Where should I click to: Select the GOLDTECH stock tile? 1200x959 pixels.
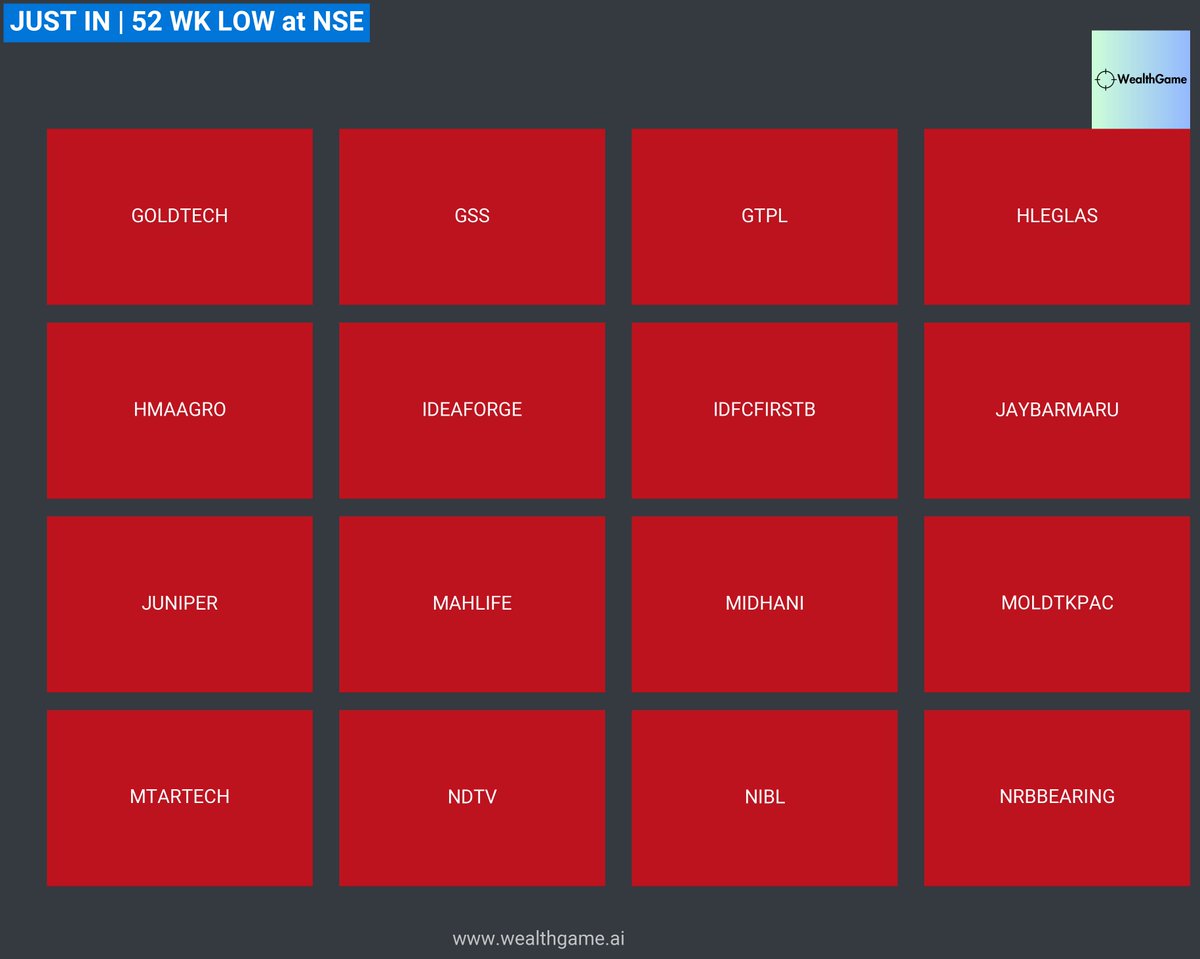click(180, 216)
